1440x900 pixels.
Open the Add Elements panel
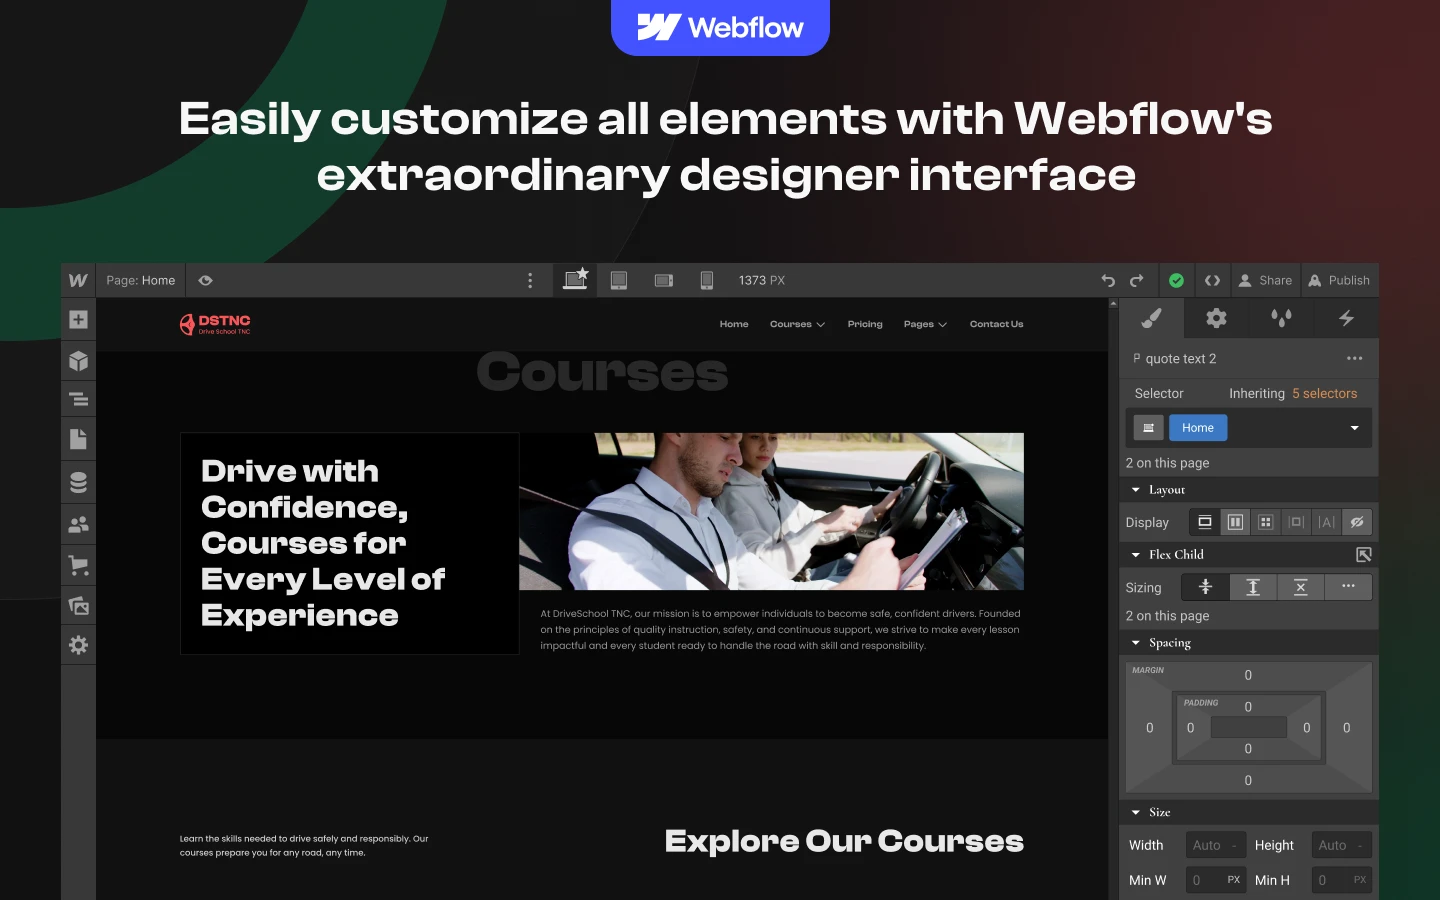[78, 320]
